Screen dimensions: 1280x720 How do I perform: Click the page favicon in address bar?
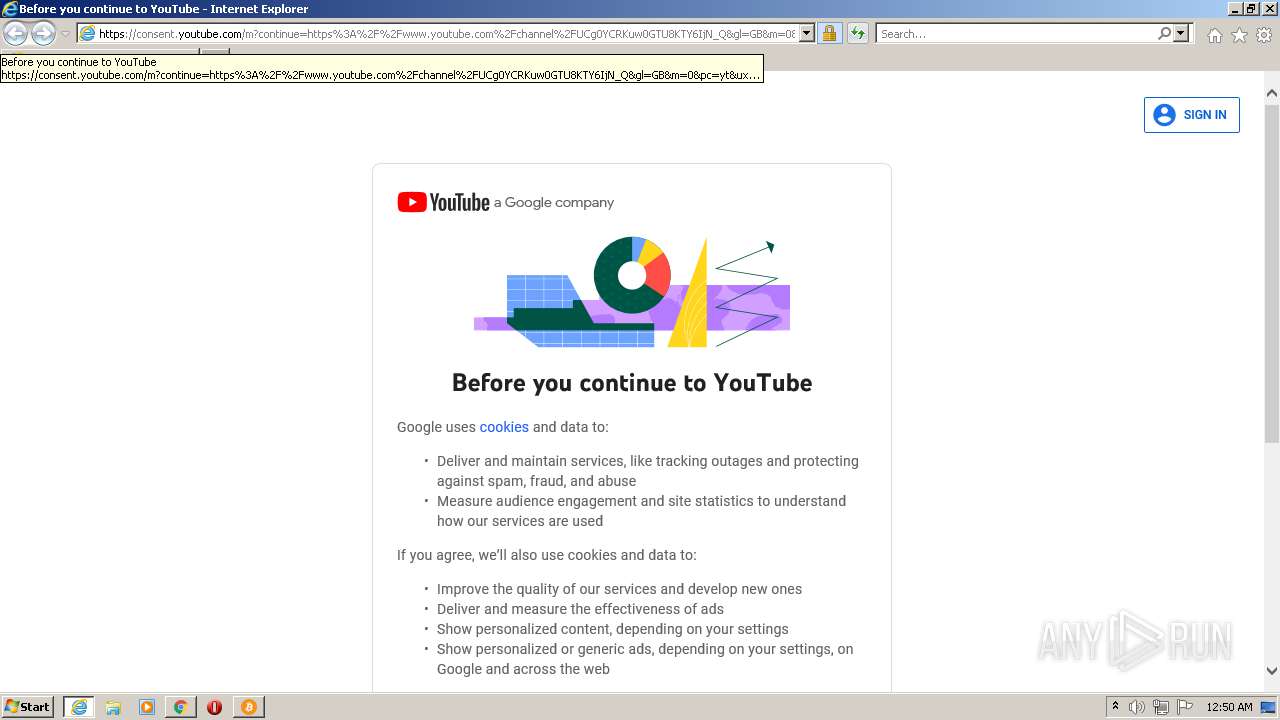(x=87, y=33)
